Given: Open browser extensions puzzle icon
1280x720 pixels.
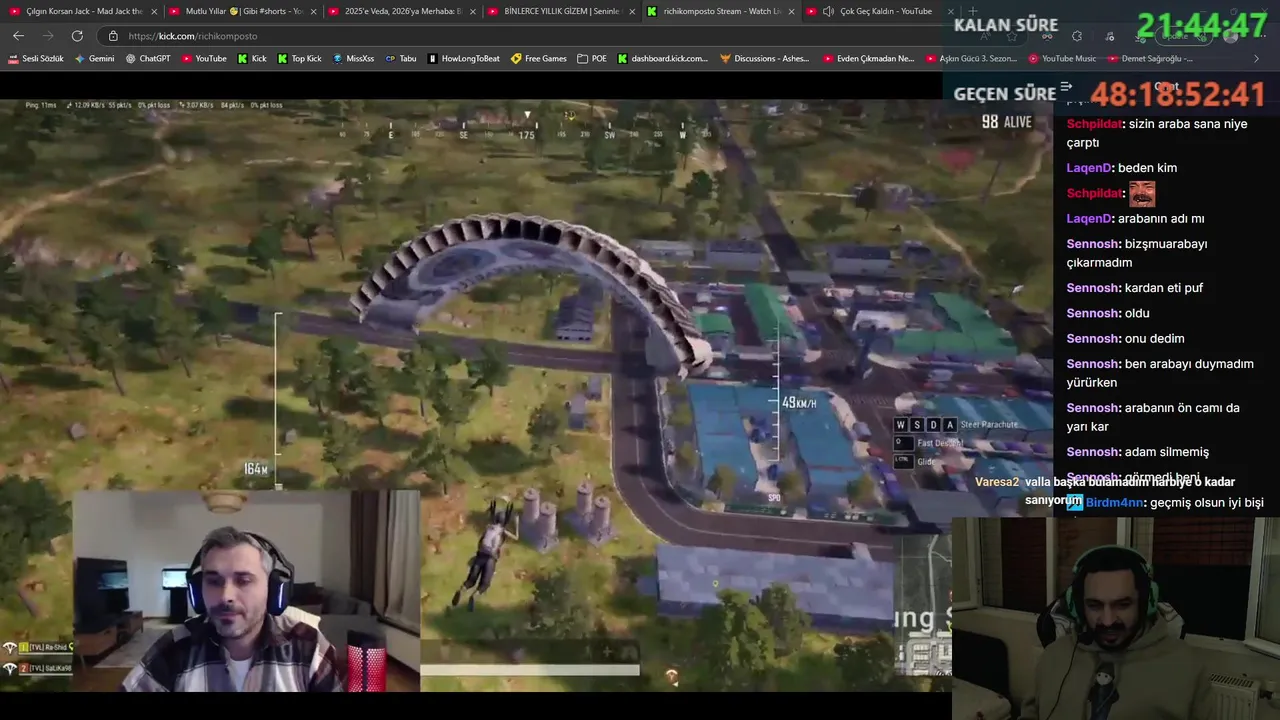Looking at the screenshot, I should click(1077, 36).
